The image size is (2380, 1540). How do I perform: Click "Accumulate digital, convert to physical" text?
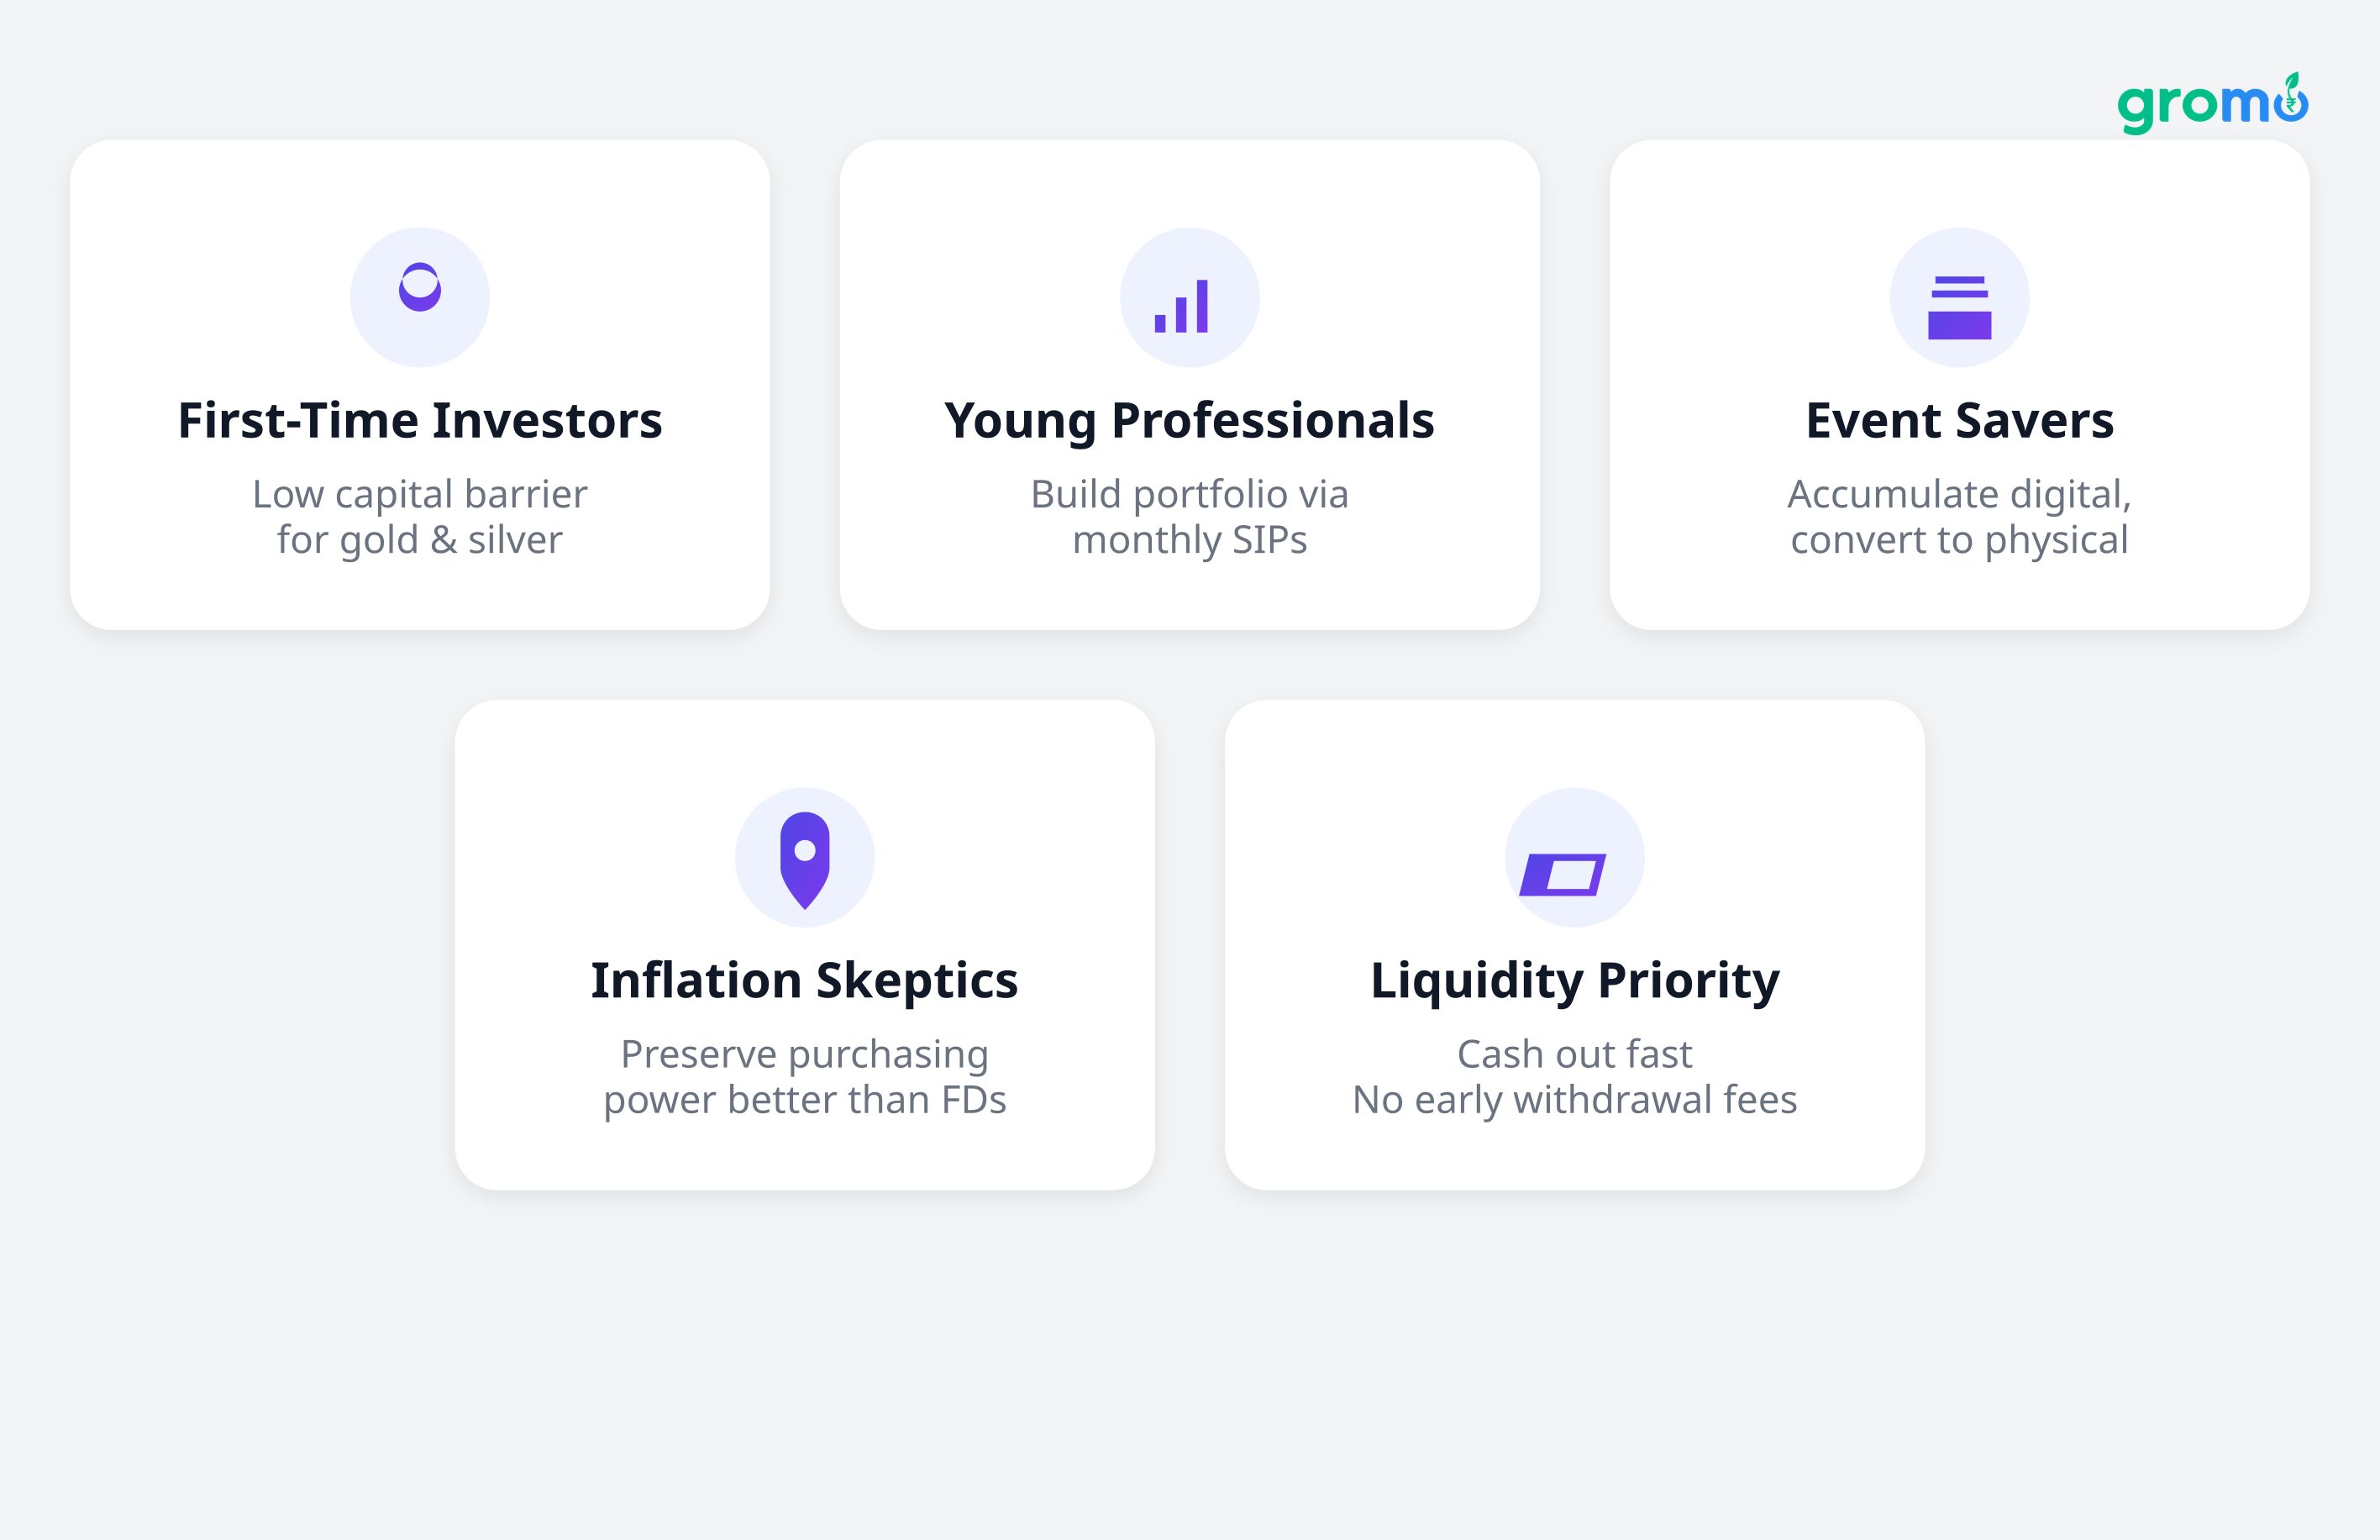1959,517
